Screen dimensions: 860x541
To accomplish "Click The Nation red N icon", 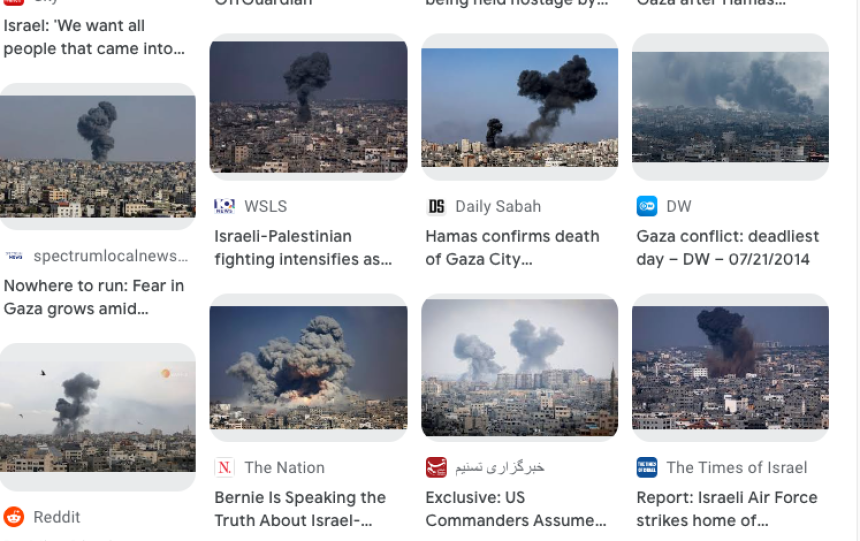I will 224,467.
